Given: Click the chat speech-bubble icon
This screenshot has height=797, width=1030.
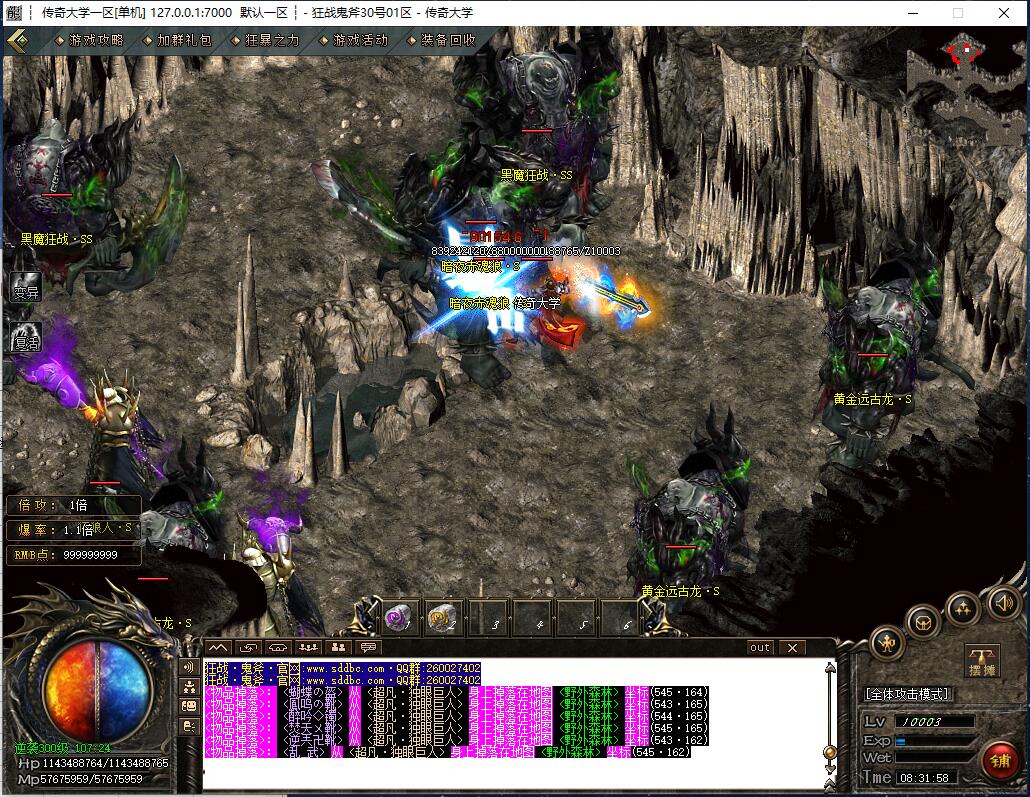Looking at the screenshot, I should coord(369,648).
